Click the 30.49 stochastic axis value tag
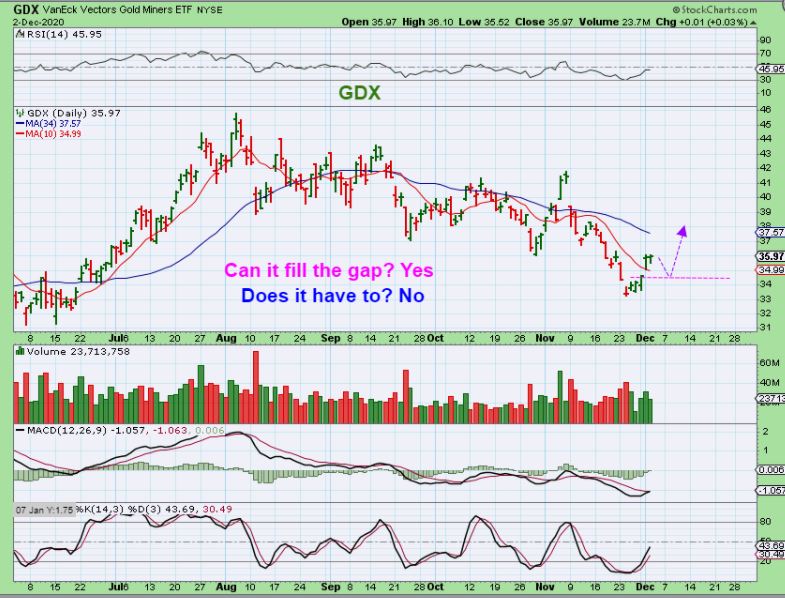785x598 pixels. [771, 554]
